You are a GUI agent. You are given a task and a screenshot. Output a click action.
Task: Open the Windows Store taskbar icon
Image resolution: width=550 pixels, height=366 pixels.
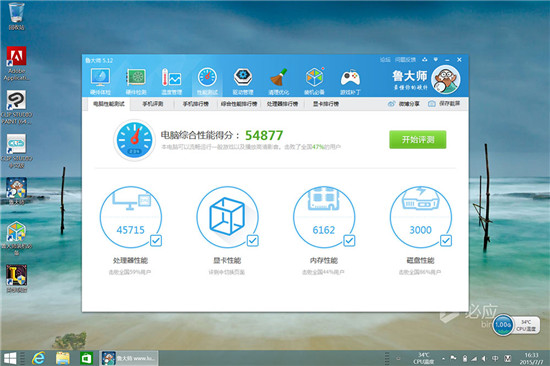point(86,358)
